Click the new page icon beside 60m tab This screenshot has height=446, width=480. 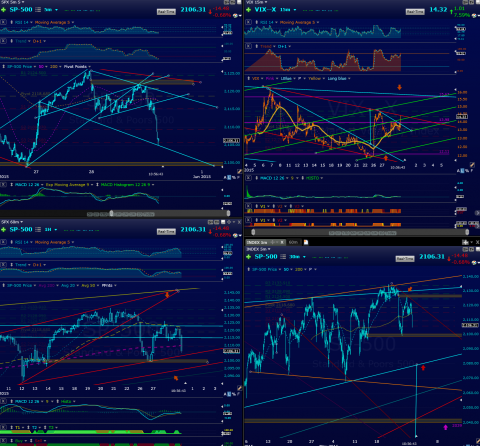tap(306, 242)
